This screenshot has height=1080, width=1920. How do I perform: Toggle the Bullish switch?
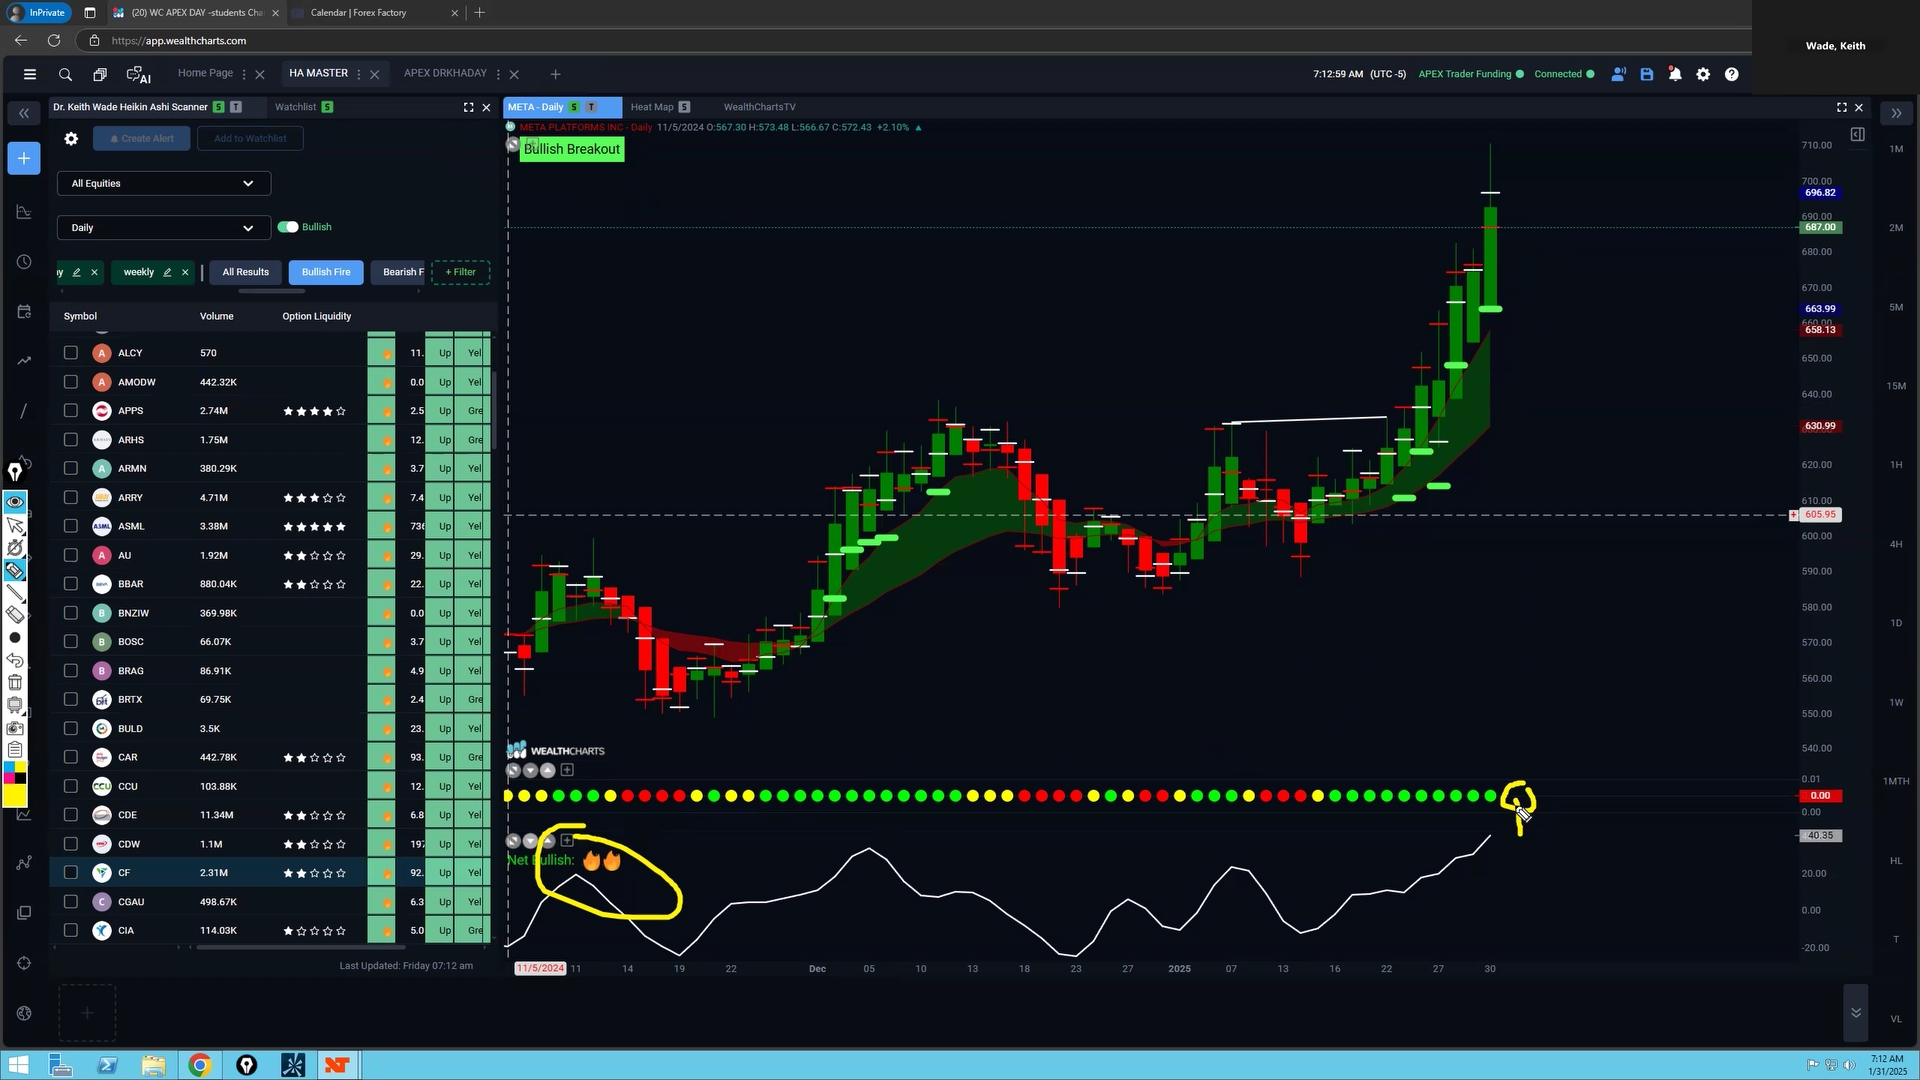[x=288, y=227]
